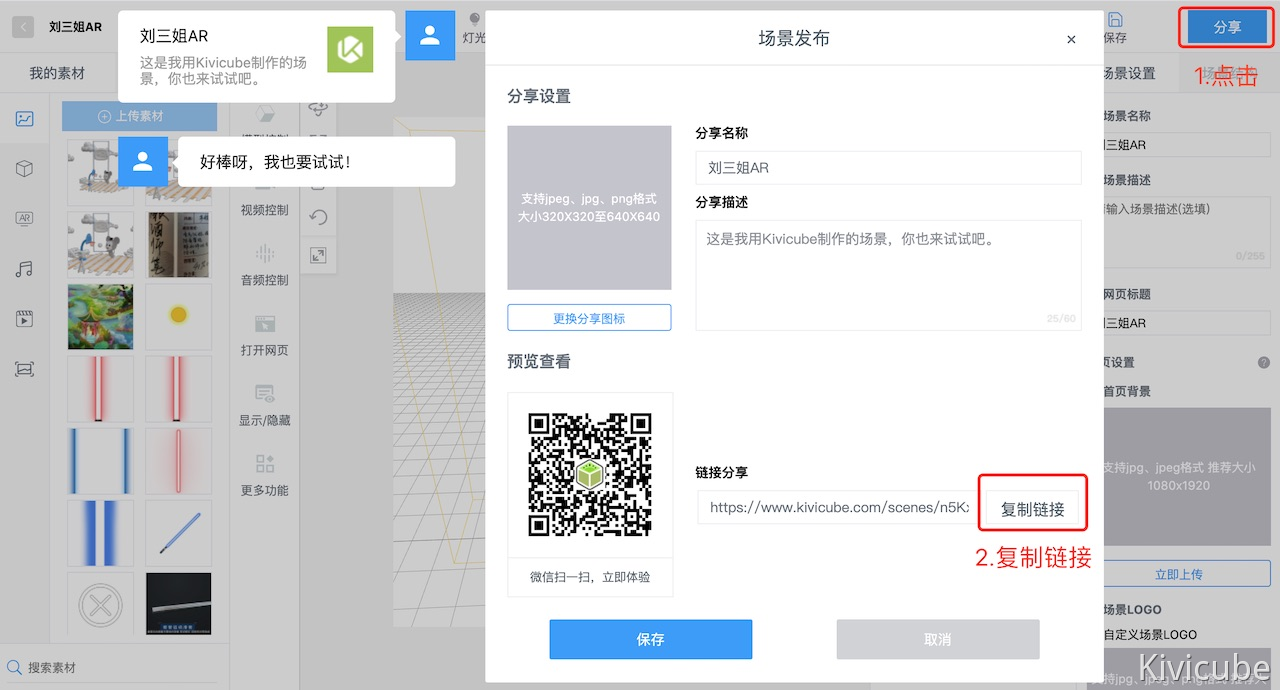The width and height of the screenshot is (1280, 690).
Task: Select the scan-frame icon in the sidebar
Action: tap(25, 369)
